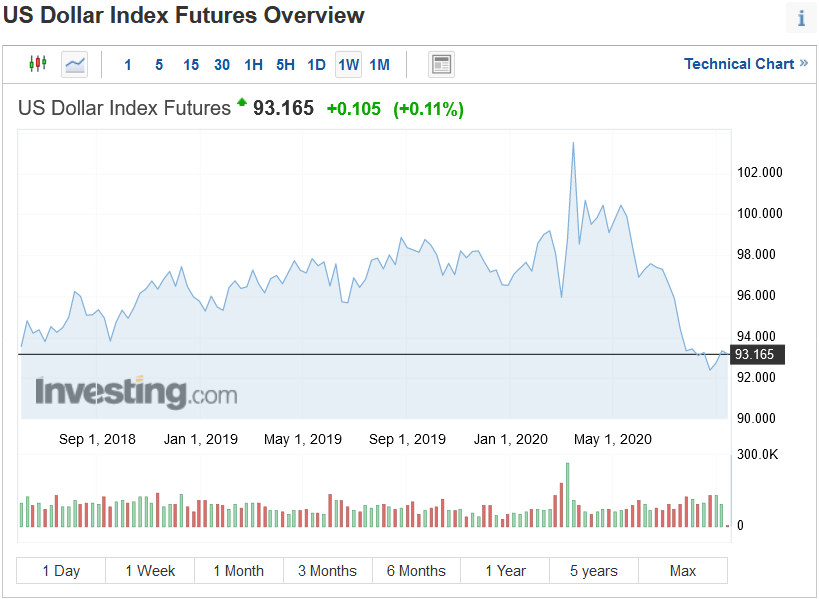Select the 5H interval

285,65
